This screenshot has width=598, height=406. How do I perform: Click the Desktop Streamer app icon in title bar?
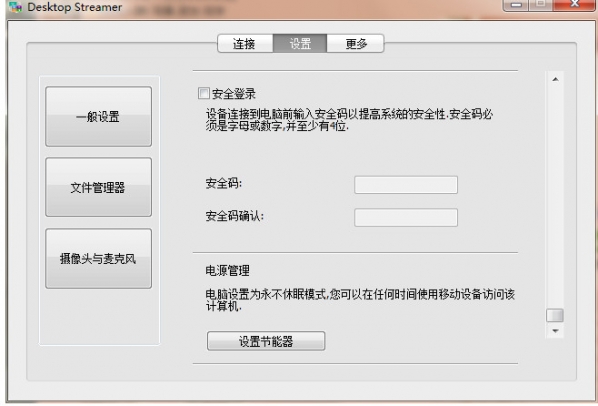15,6
